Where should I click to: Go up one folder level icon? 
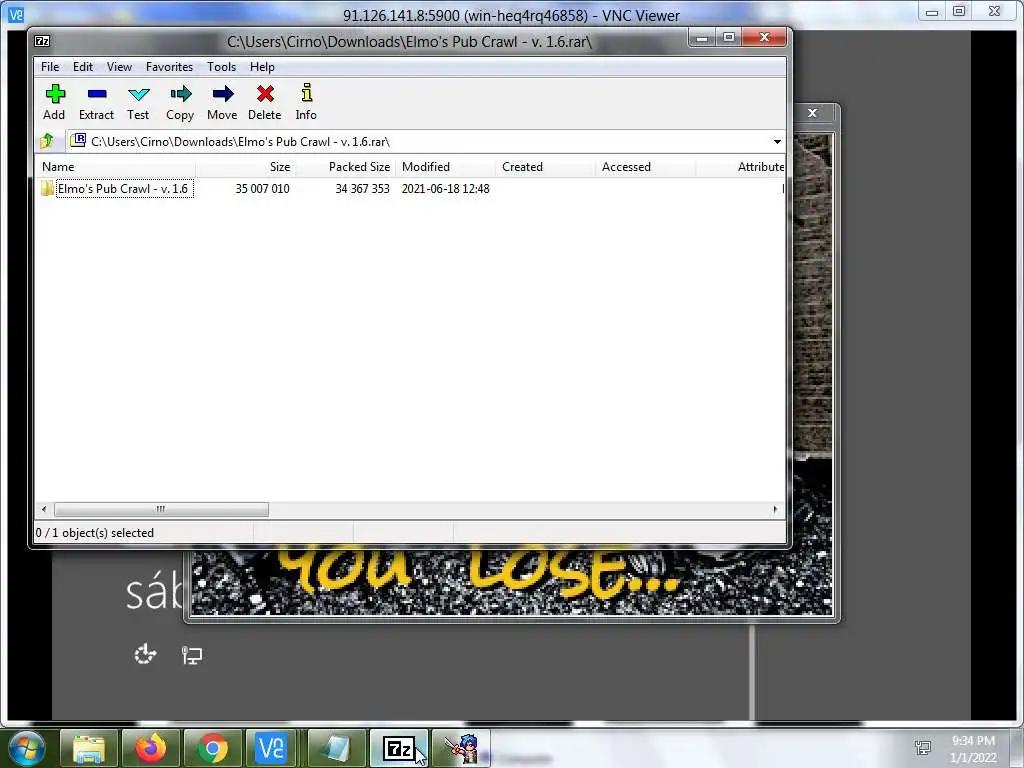[47, 141]
